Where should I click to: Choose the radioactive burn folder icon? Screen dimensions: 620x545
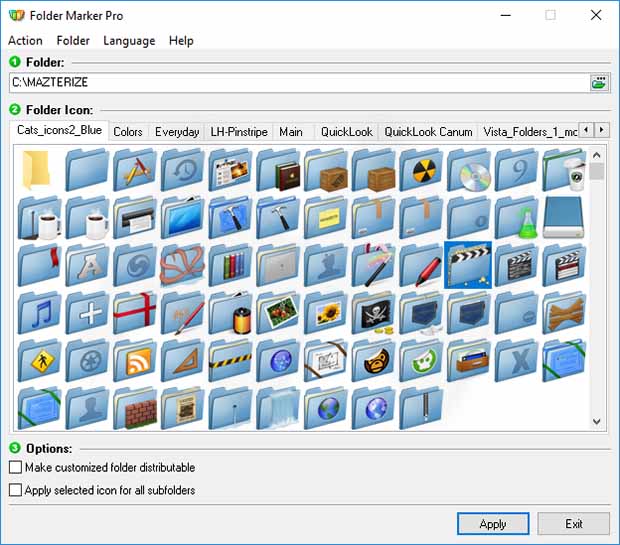420,169
